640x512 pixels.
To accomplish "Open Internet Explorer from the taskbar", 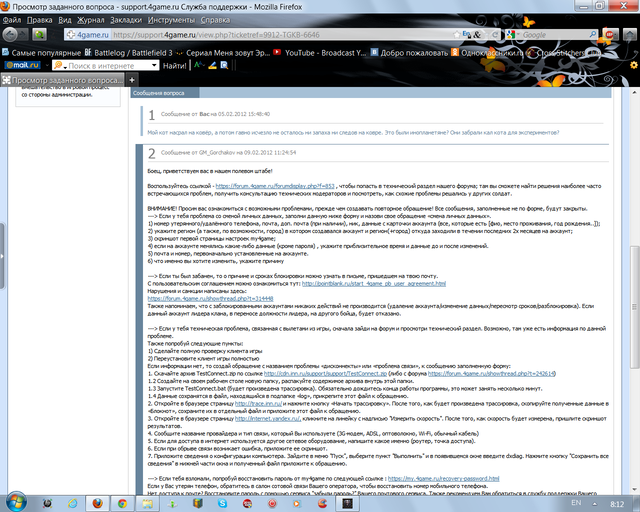I will 72,503.
